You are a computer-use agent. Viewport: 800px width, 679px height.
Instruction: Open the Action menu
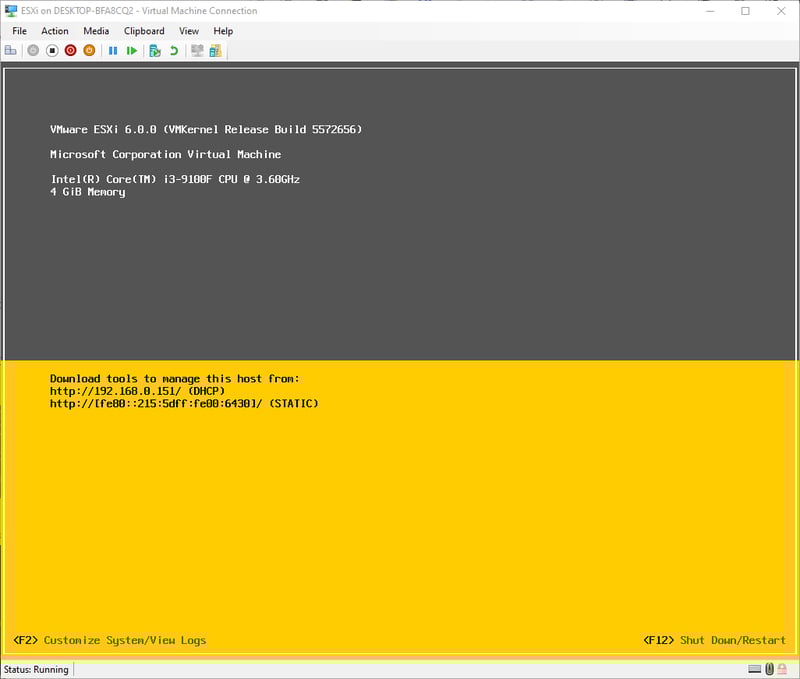55,31
